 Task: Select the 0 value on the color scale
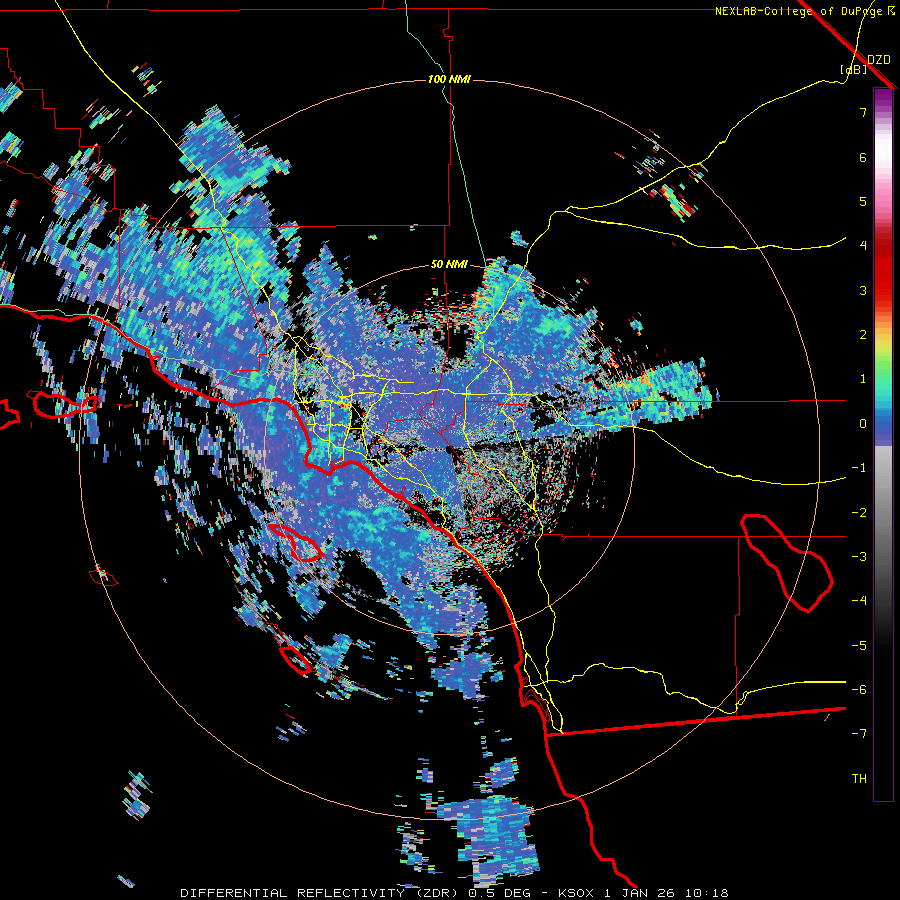pyautogui.click(x=863, y=424)
